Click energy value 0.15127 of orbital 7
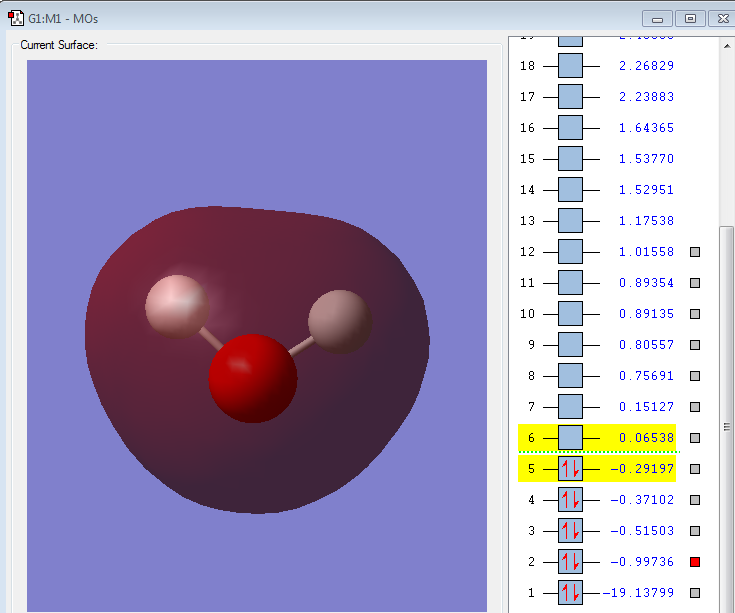 click(x=645, y=407)
